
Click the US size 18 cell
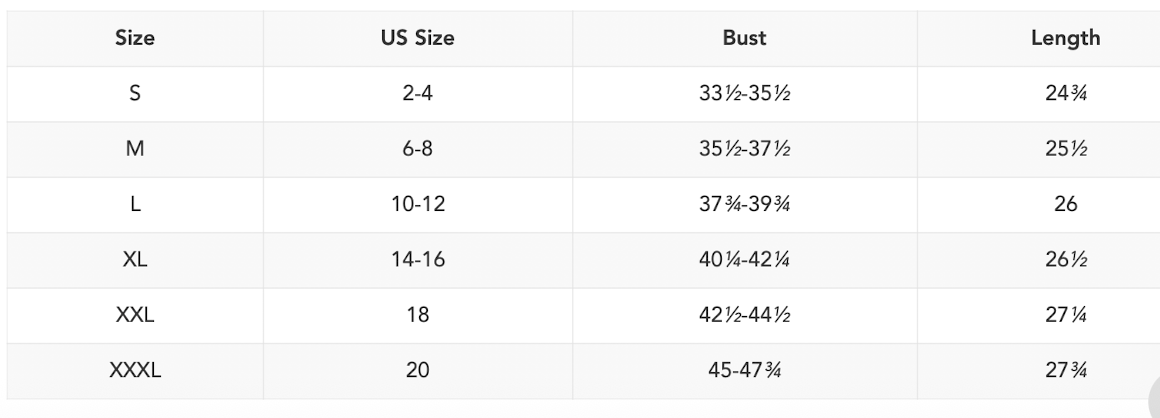pyautogui.click(x=418, y=316)
